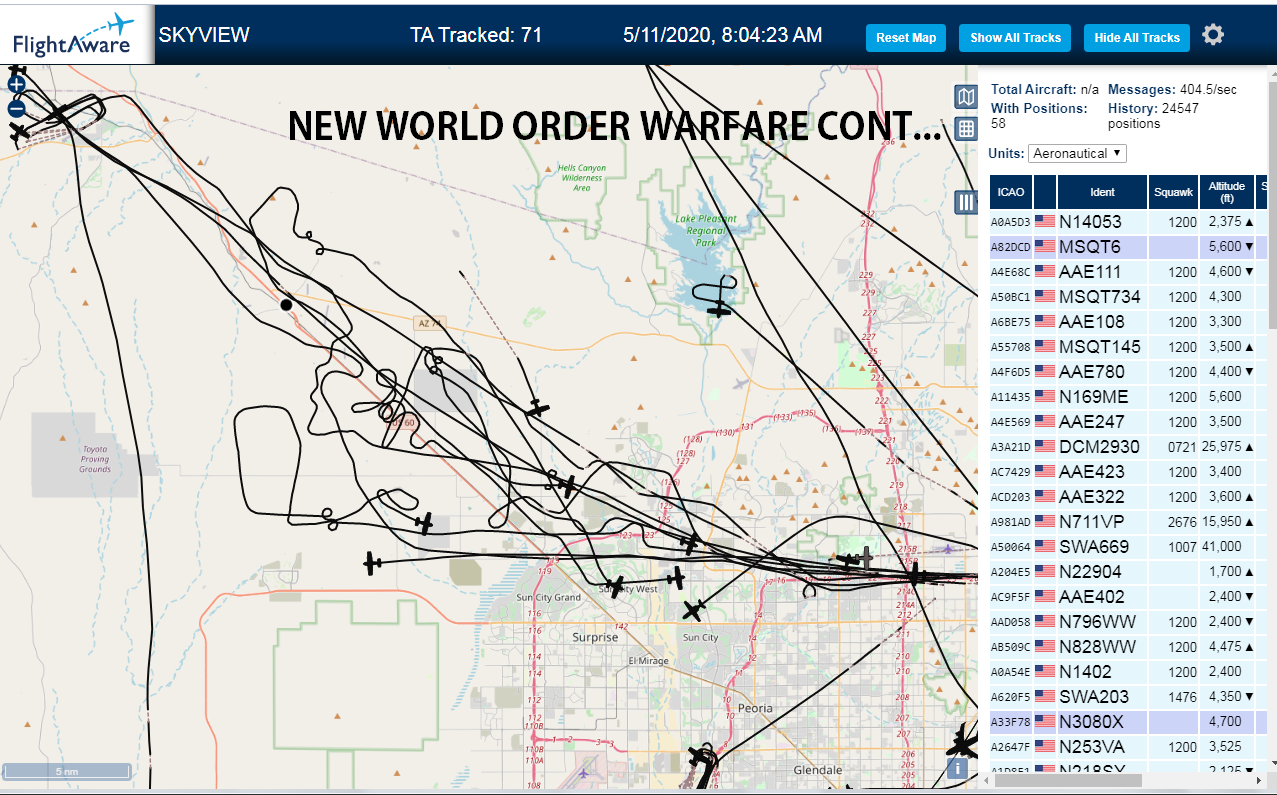
Task: Click the Hells Canyon Wilderness Area map label
Action: [581, 178]
